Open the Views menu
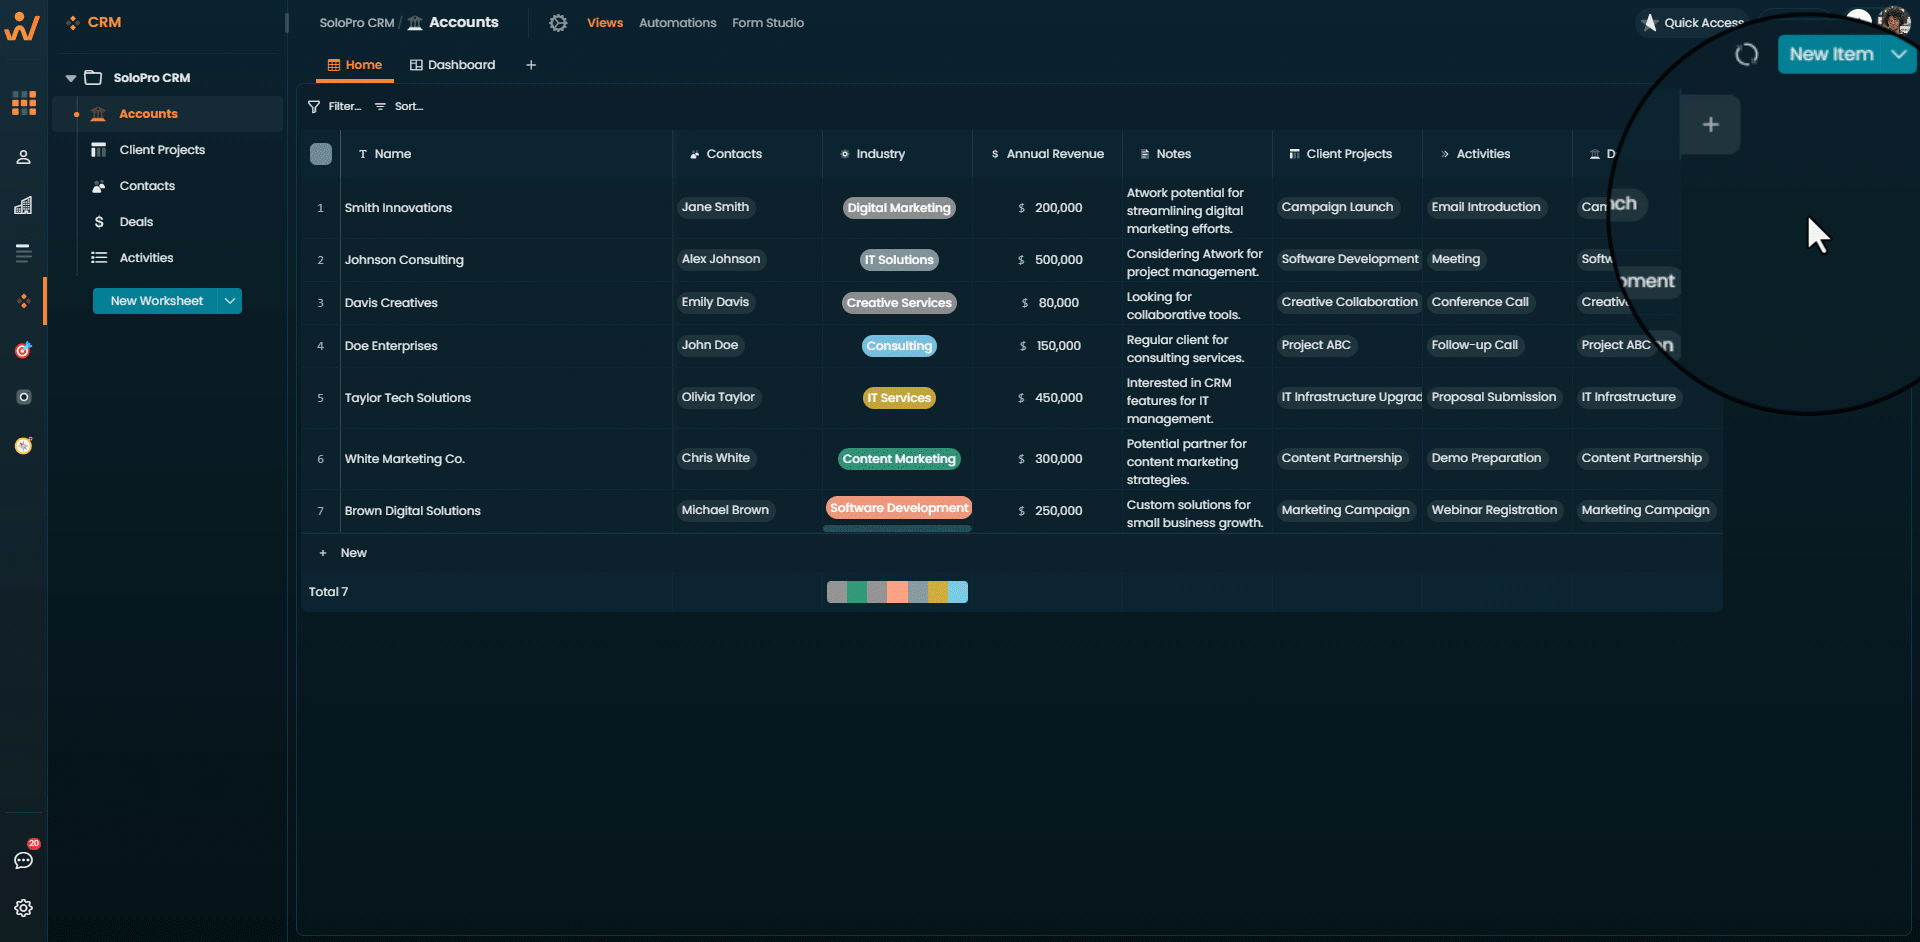1920x942 pixels. pos(605,23)
